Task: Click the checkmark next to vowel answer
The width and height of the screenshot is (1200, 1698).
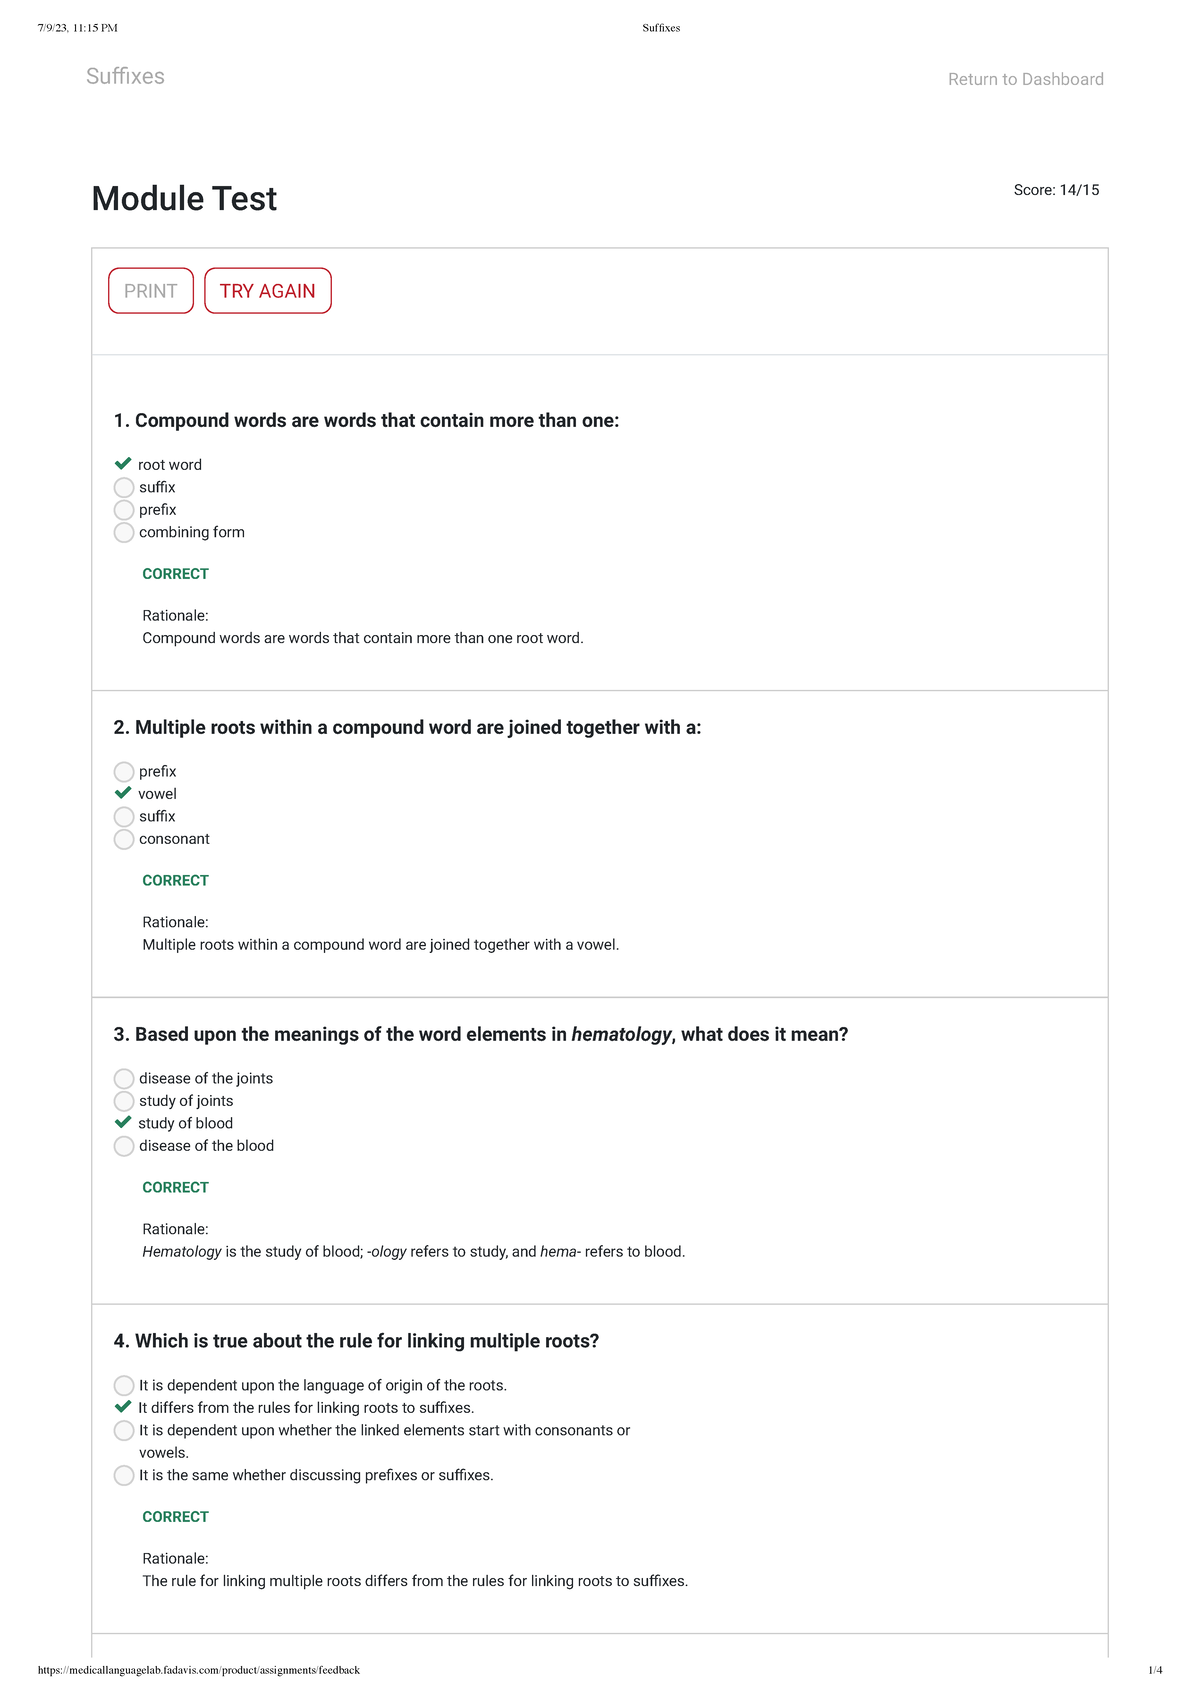Action: pyautogui.click(x=124, y=793)
